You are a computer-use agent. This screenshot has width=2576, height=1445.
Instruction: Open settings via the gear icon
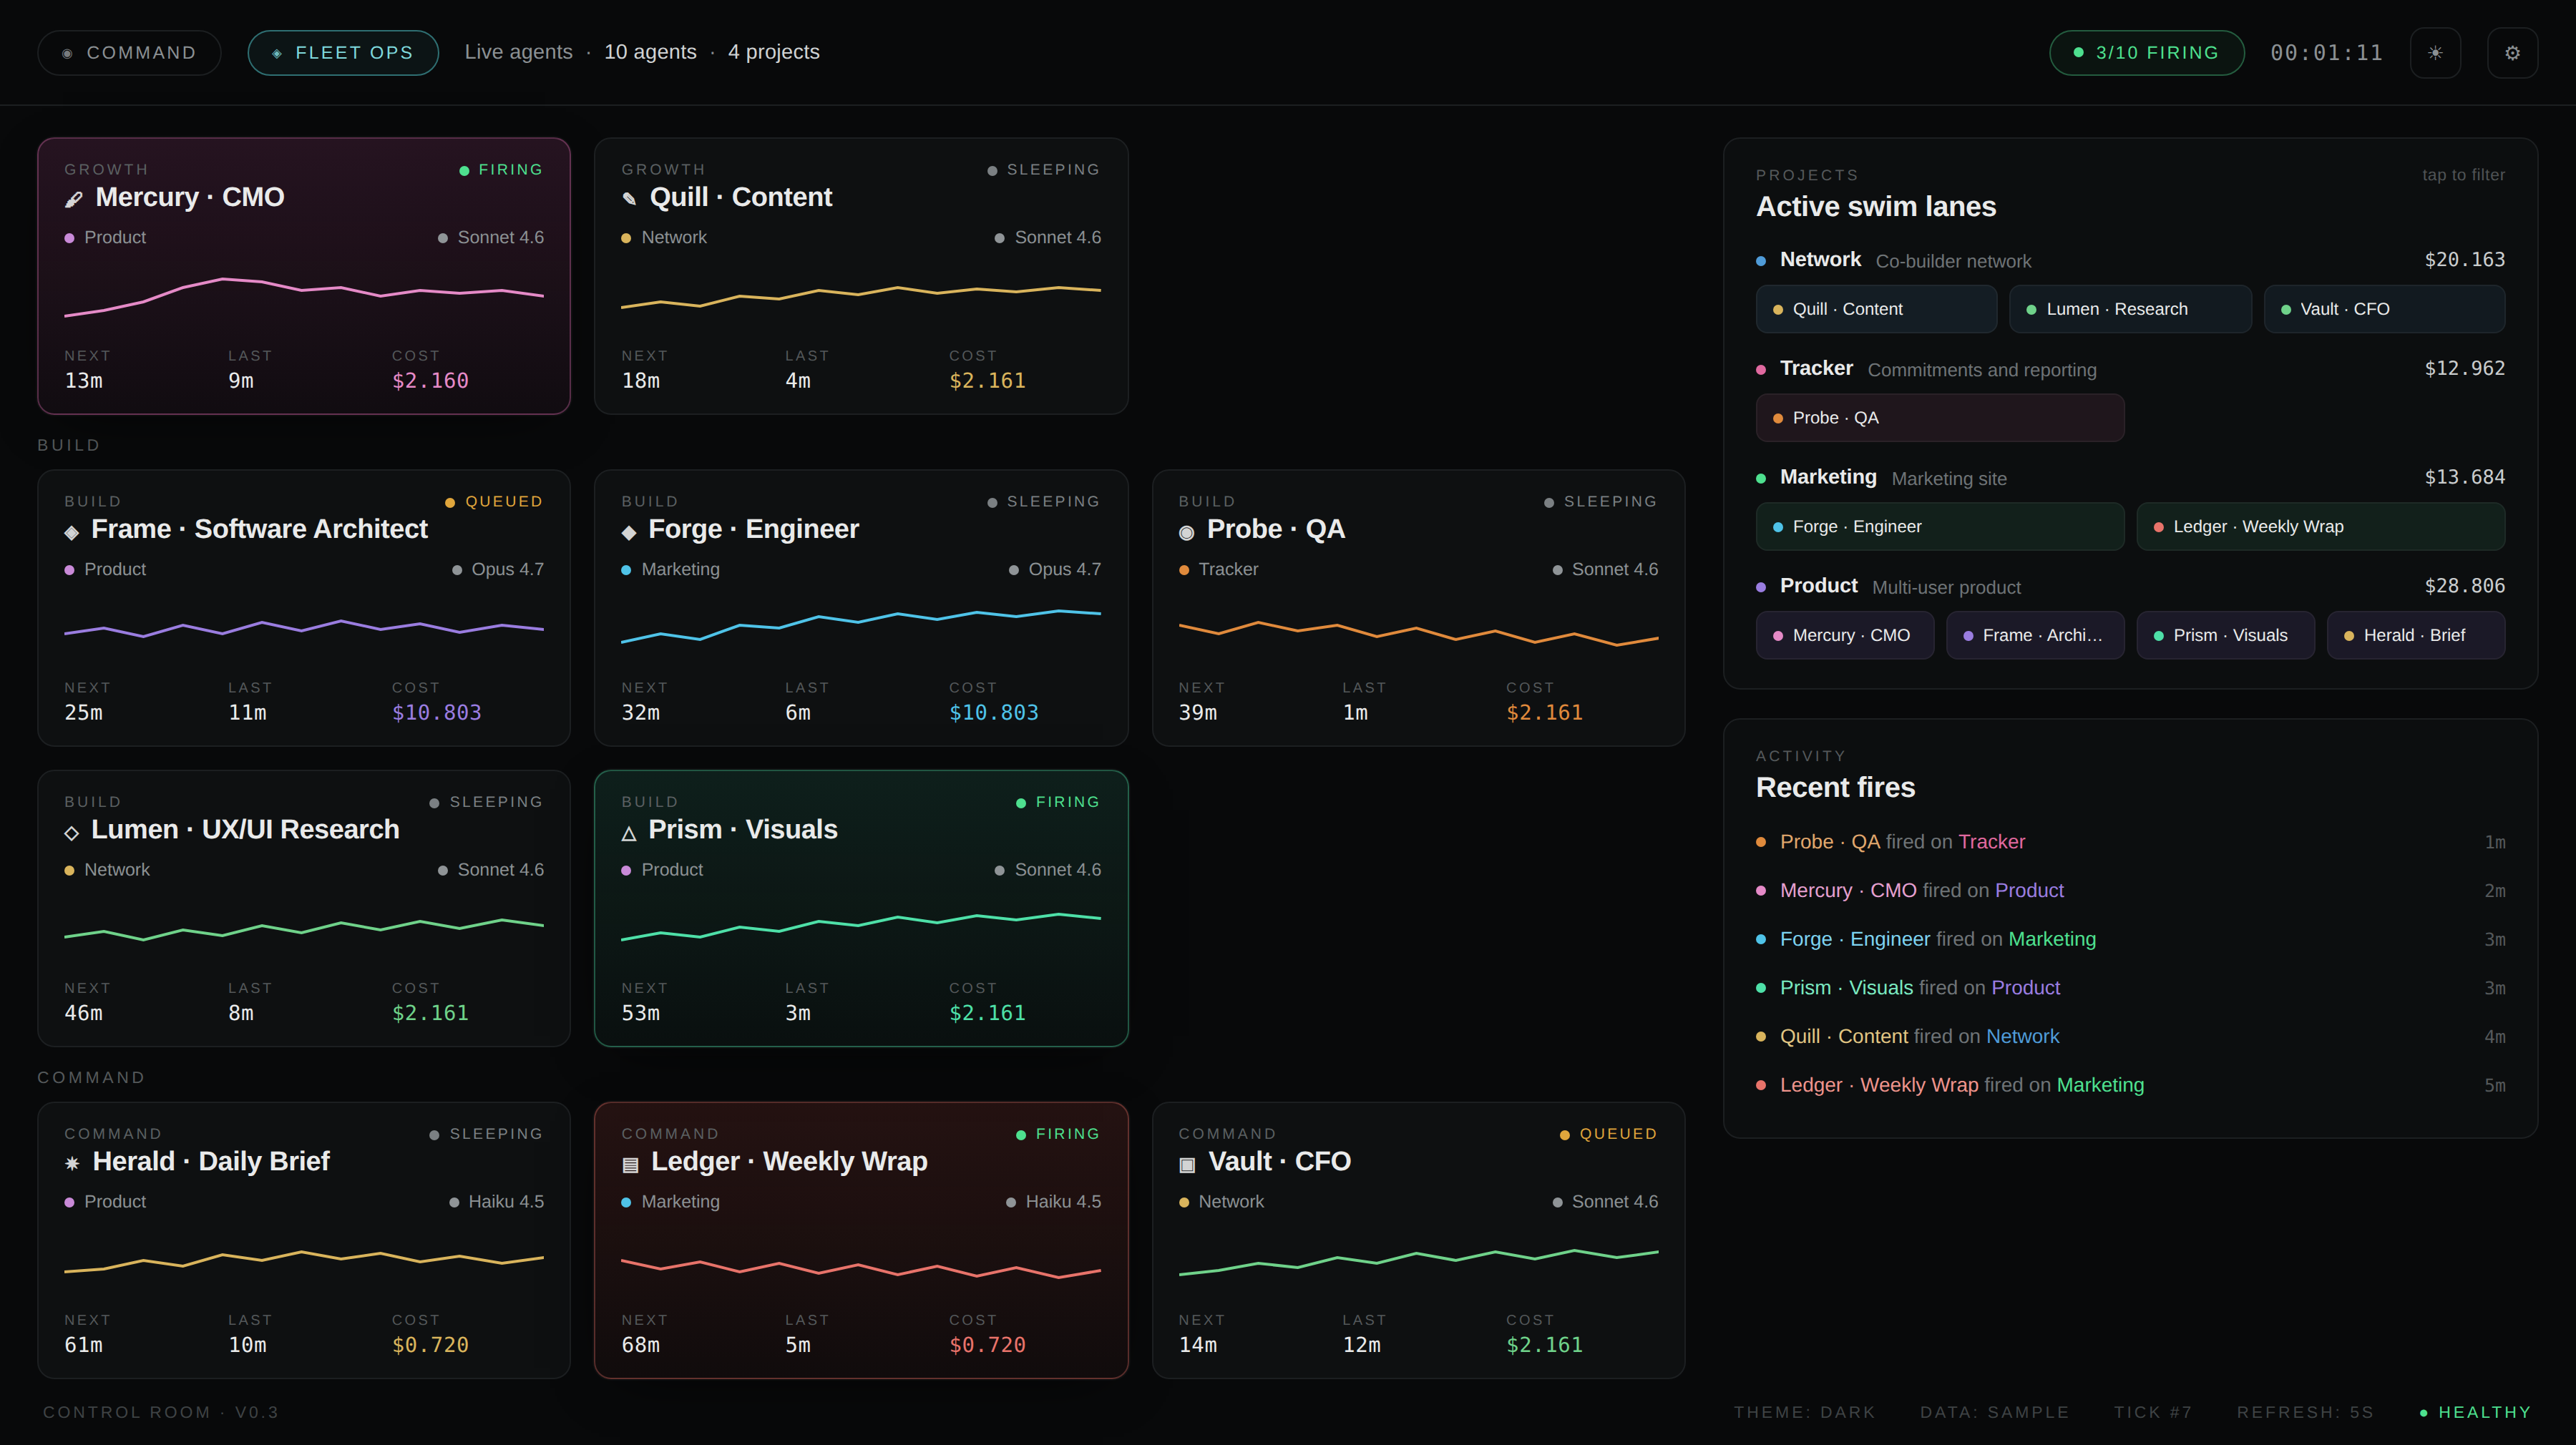pyautogui.click(x=2512, y=53)
